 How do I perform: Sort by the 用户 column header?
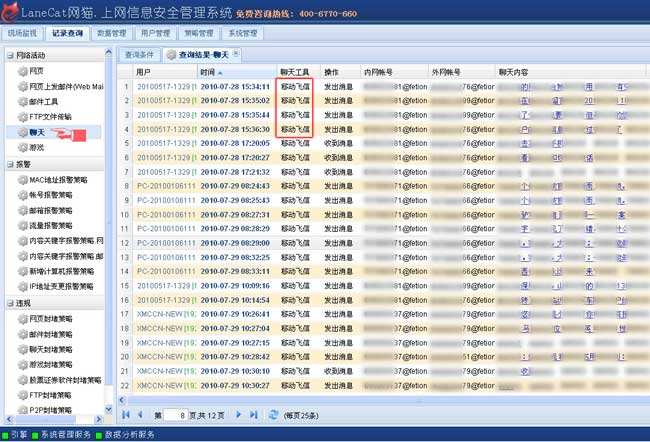[165, 72]
